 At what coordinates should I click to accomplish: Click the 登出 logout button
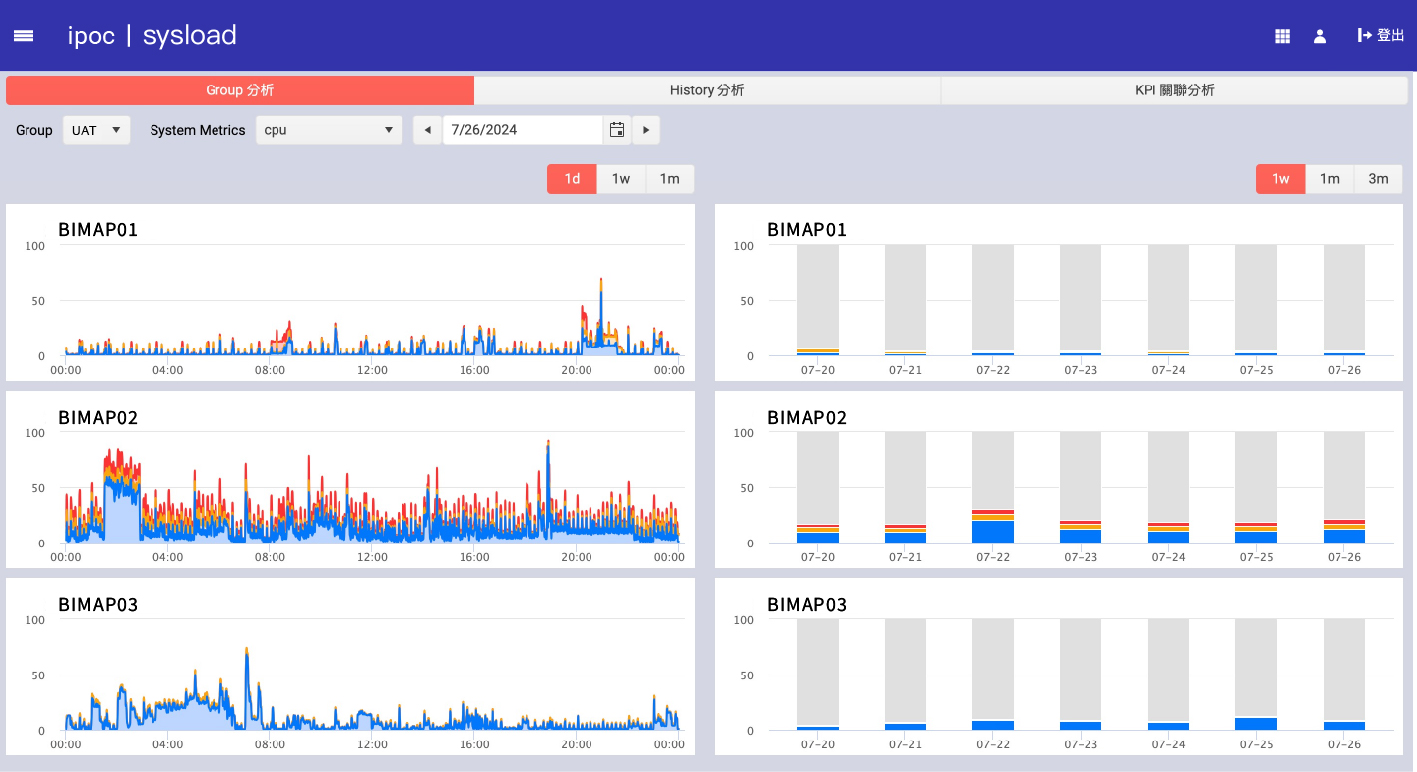(x=1381, y=36)
